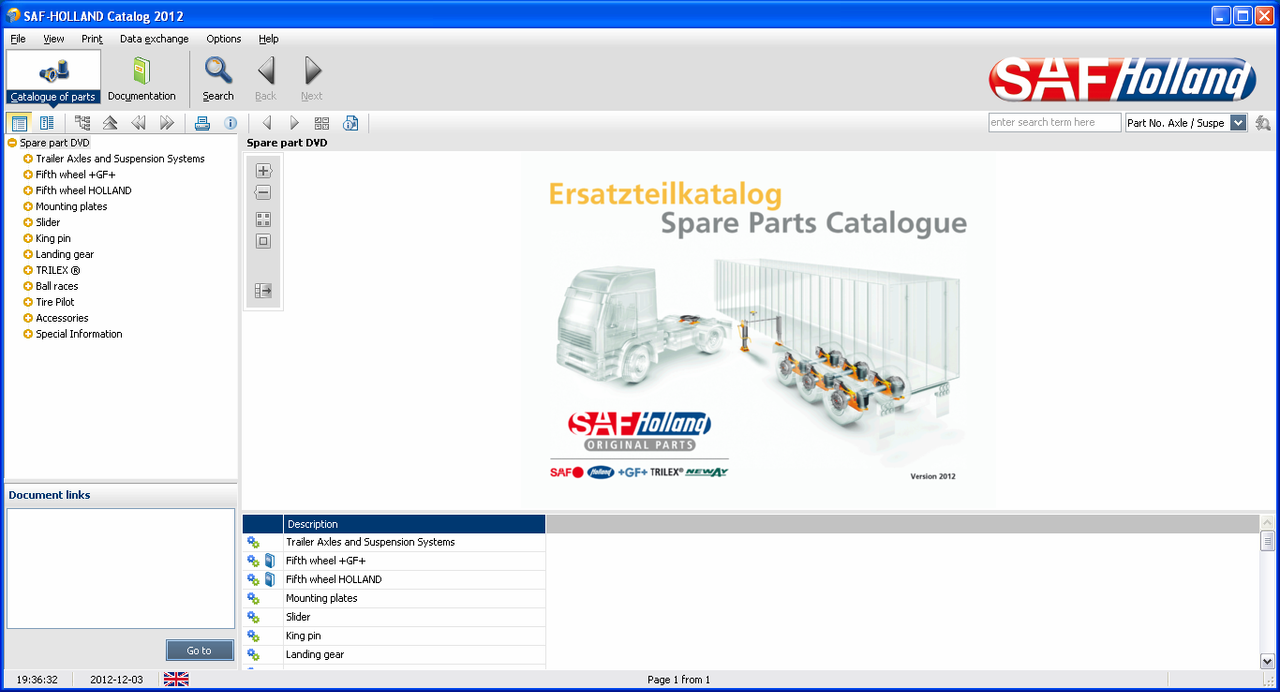Select Ball races in the tree
Viewport: 1280px width, 692px height.
pos(57,286)
